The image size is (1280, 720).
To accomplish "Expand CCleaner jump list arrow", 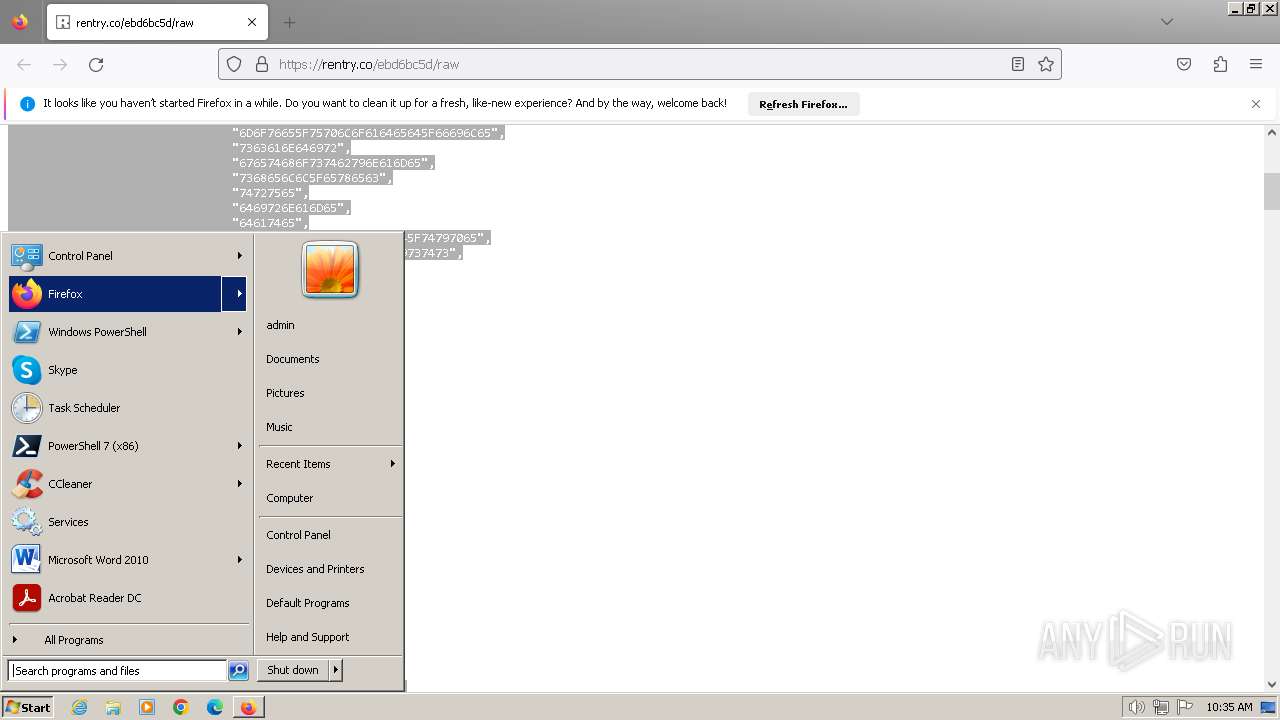I will pos(239,484).
